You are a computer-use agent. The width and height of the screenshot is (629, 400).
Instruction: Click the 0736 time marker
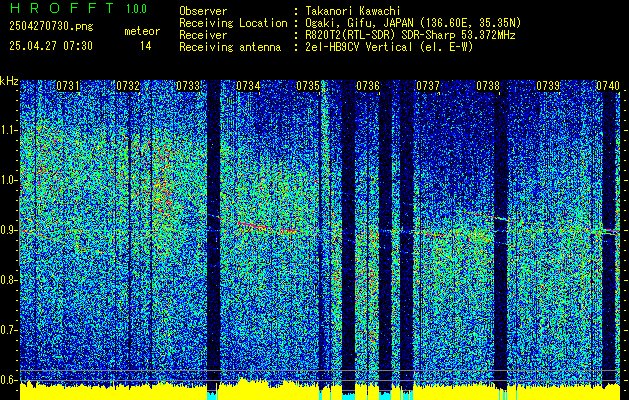point(368,86)
